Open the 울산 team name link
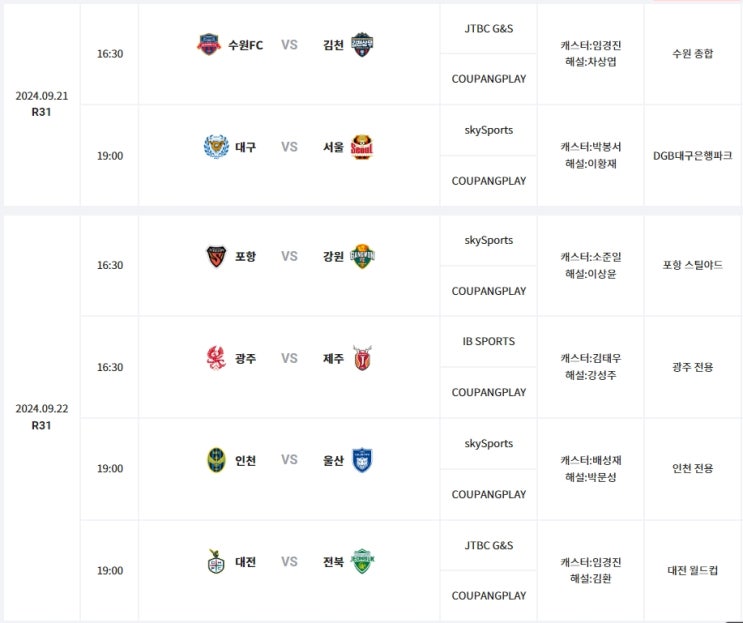743x623 pixels. pyautogui.click(x=333, y=460)
